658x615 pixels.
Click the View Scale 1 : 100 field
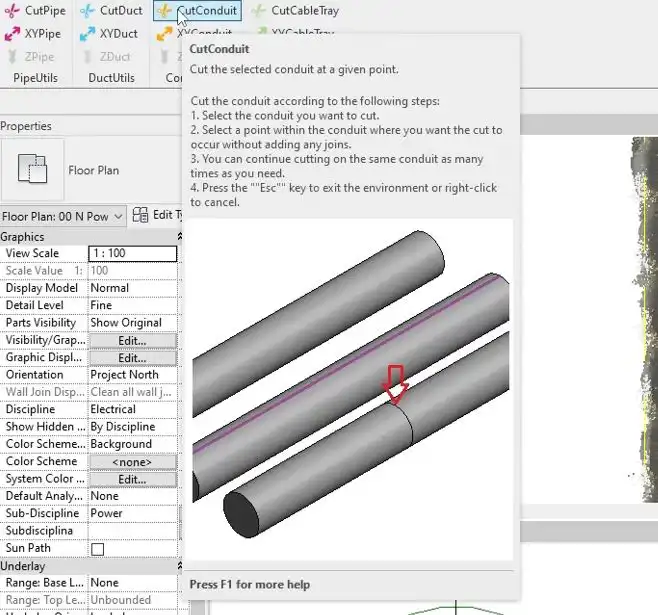pos(133,253)
